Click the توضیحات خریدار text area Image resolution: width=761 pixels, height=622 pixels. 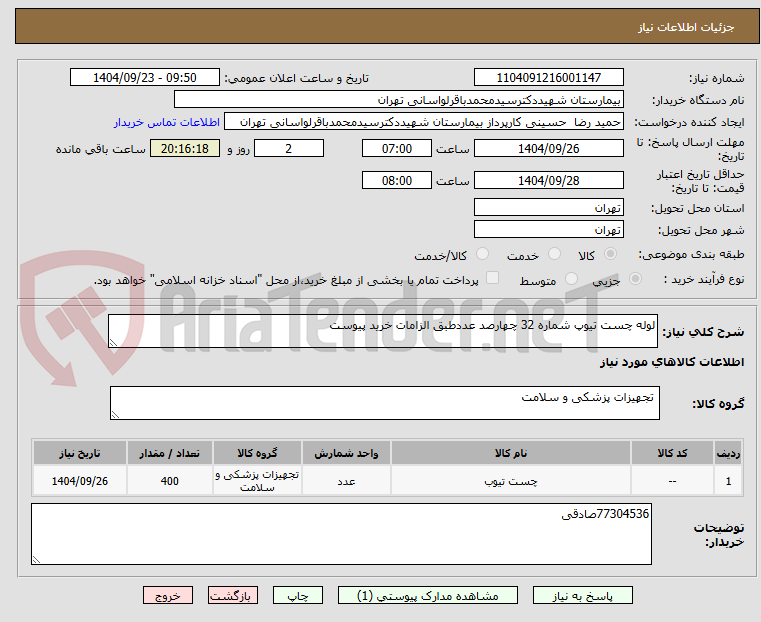(x=341, y=534)
